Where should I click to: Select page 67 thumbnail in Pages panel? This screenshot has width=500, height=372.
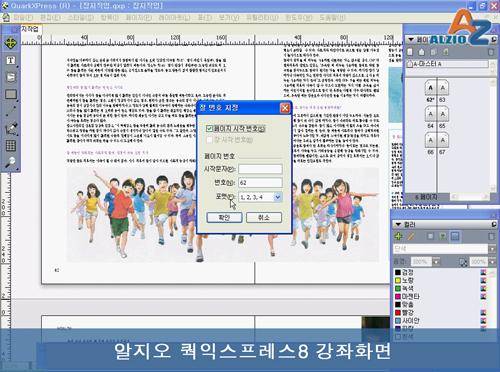click(x=443, y=140)
